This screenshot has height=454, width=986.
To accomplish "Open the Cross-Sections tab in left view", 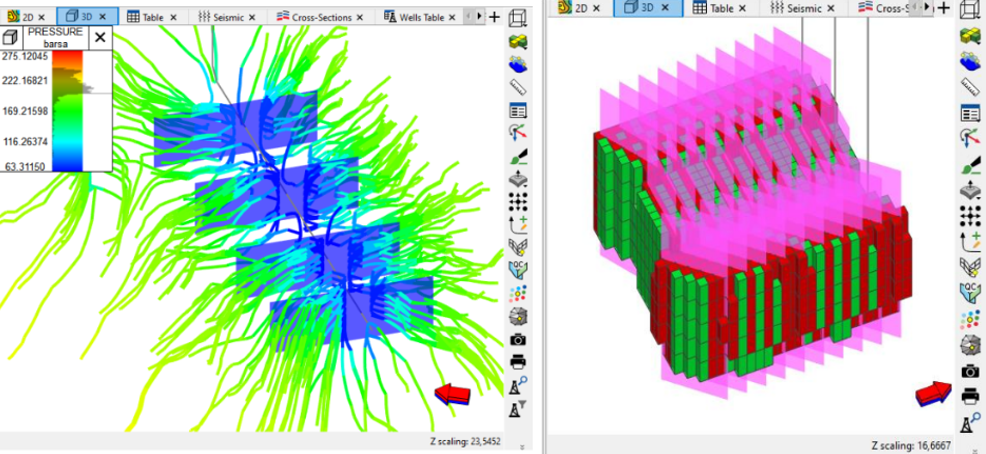I will coord(321,17).
